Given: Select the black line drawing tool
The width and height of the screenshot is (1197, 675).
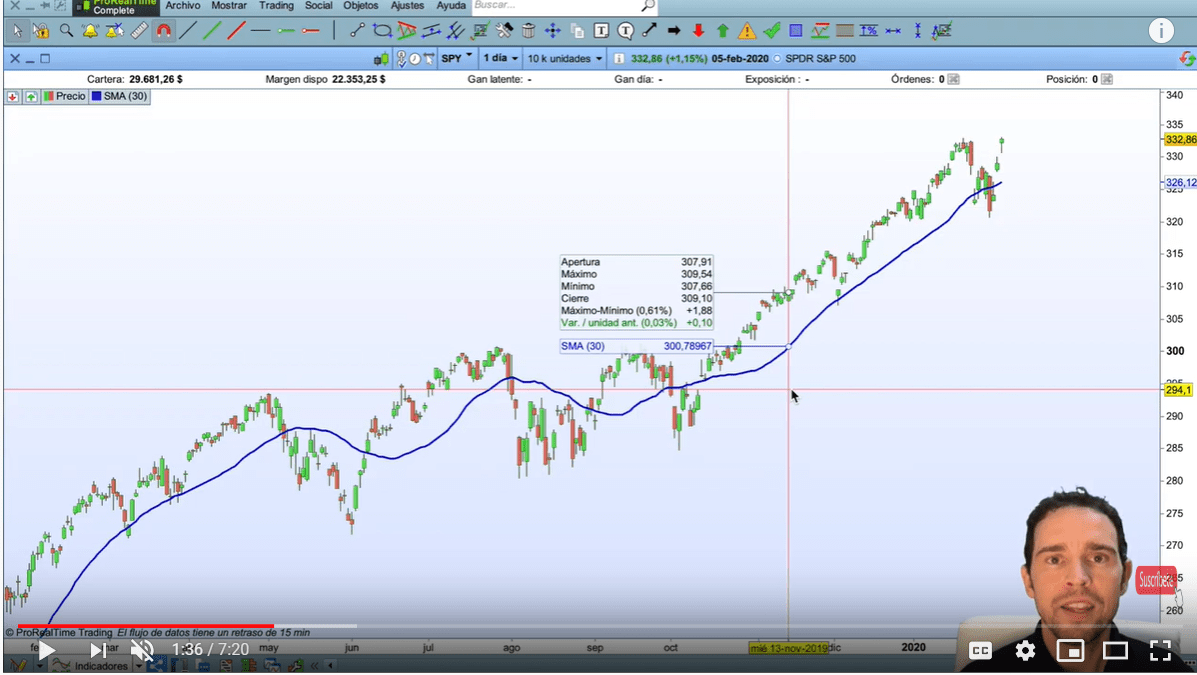Looking at the screenshot, I should point(188,31).
